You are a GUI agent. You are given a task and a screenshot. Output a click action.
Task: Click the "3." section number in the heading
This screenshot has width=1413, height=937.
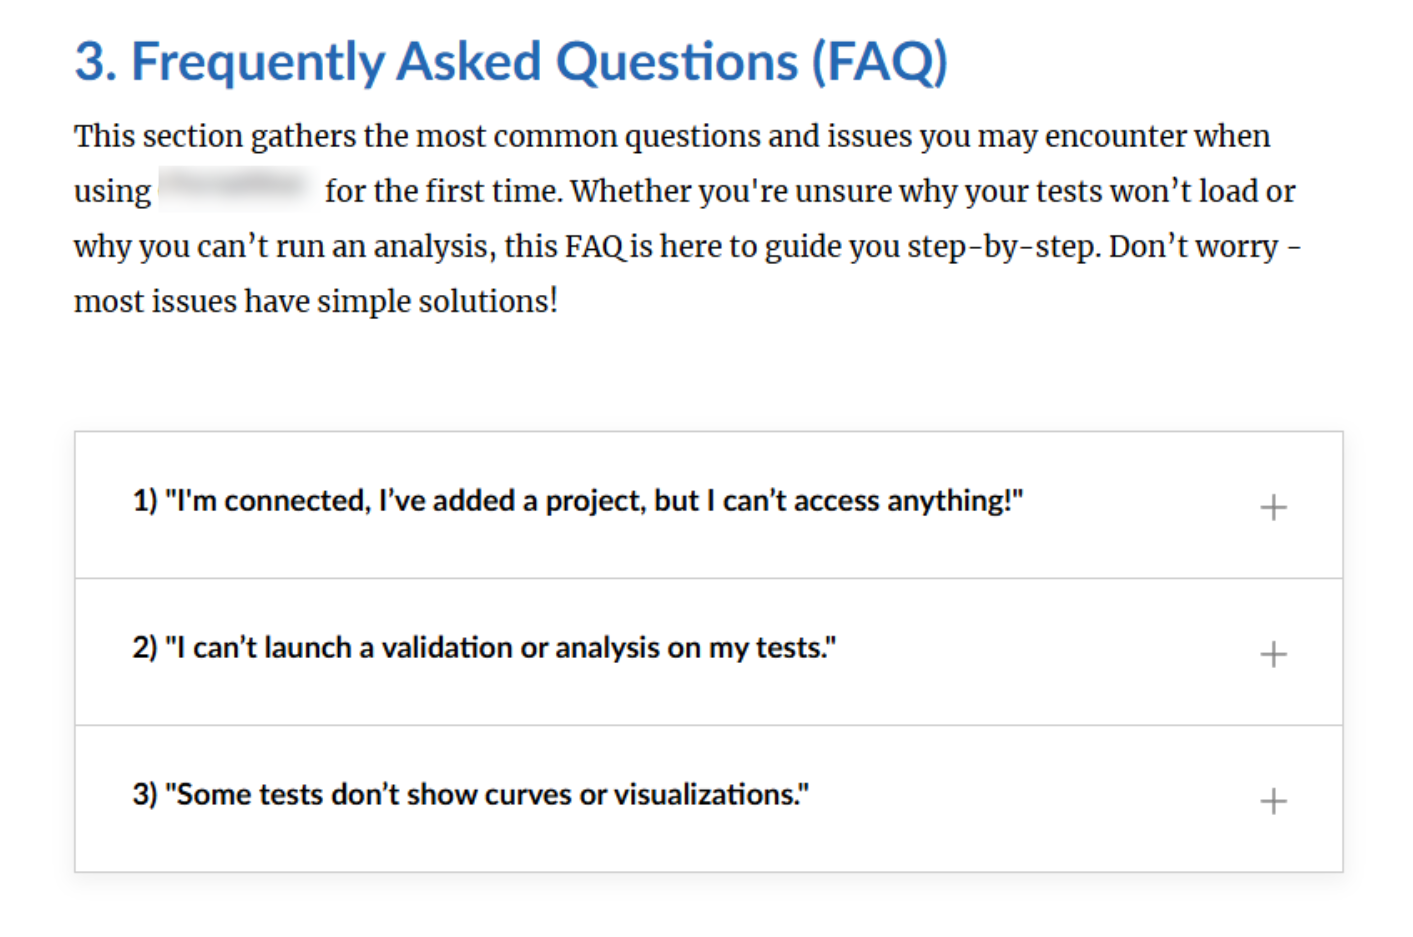point(96,62)
